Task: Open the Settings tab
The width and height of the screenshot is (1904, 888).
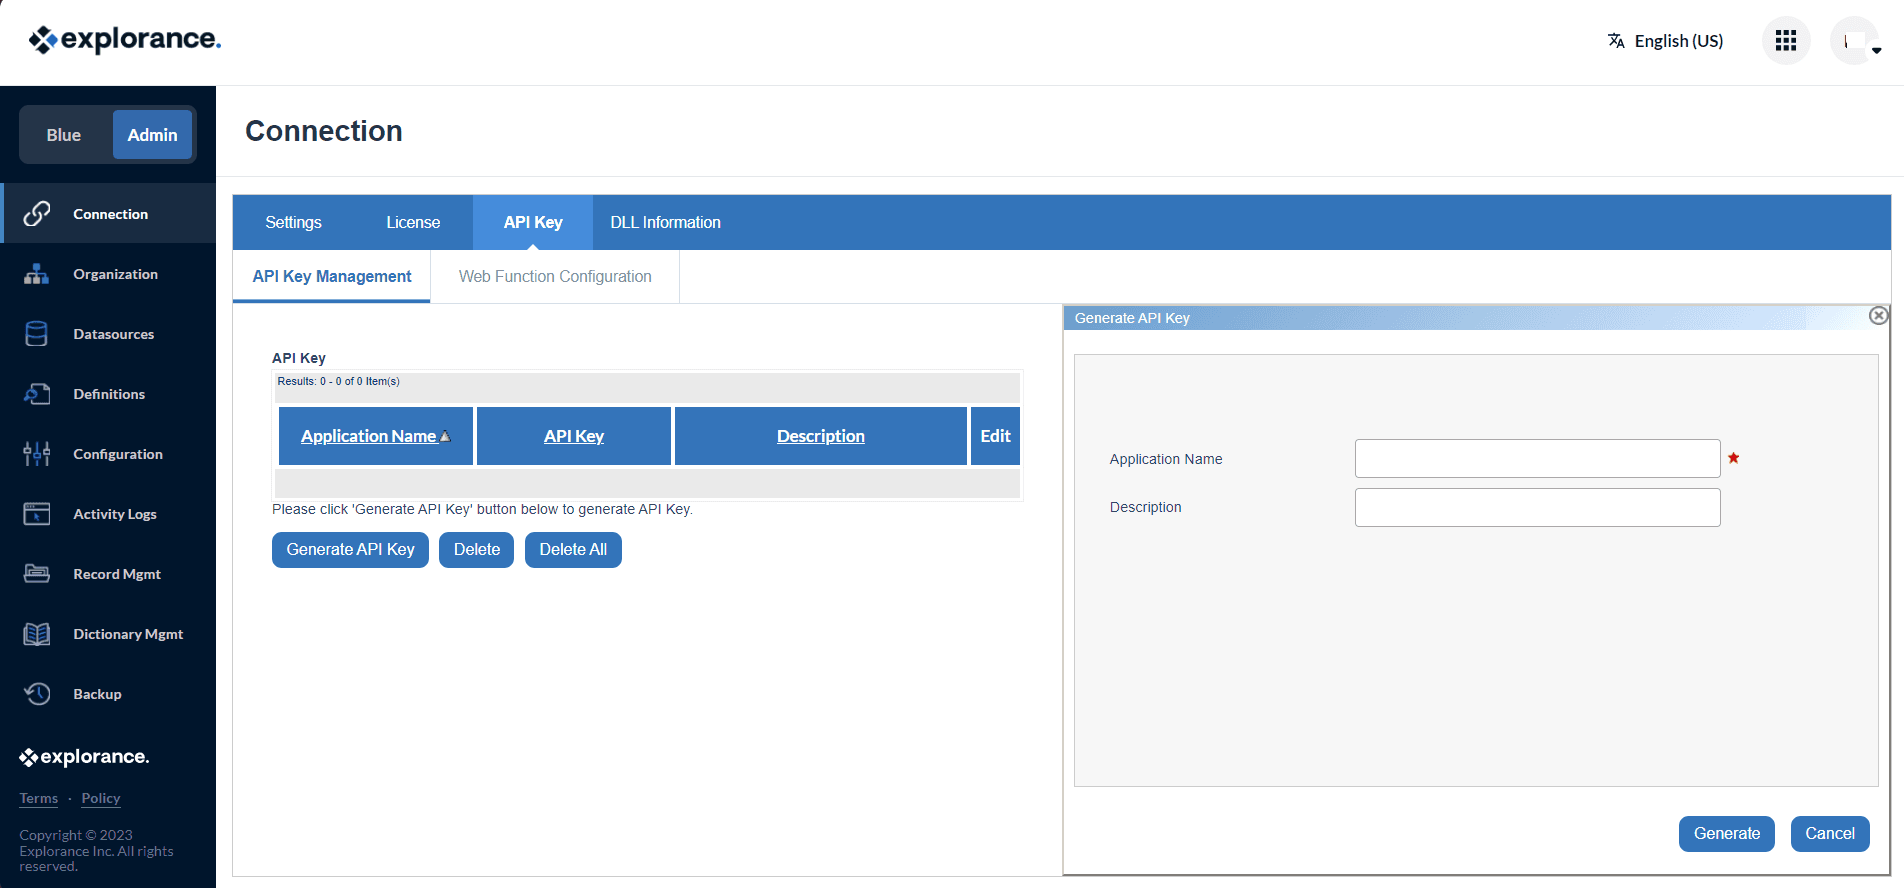Action: click(293, 222)
